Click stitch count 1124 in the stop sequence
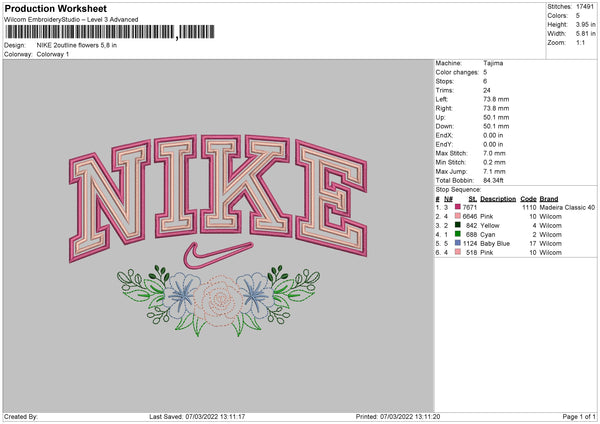This screenshot has width=600, height=424. (x=470, y=243)
